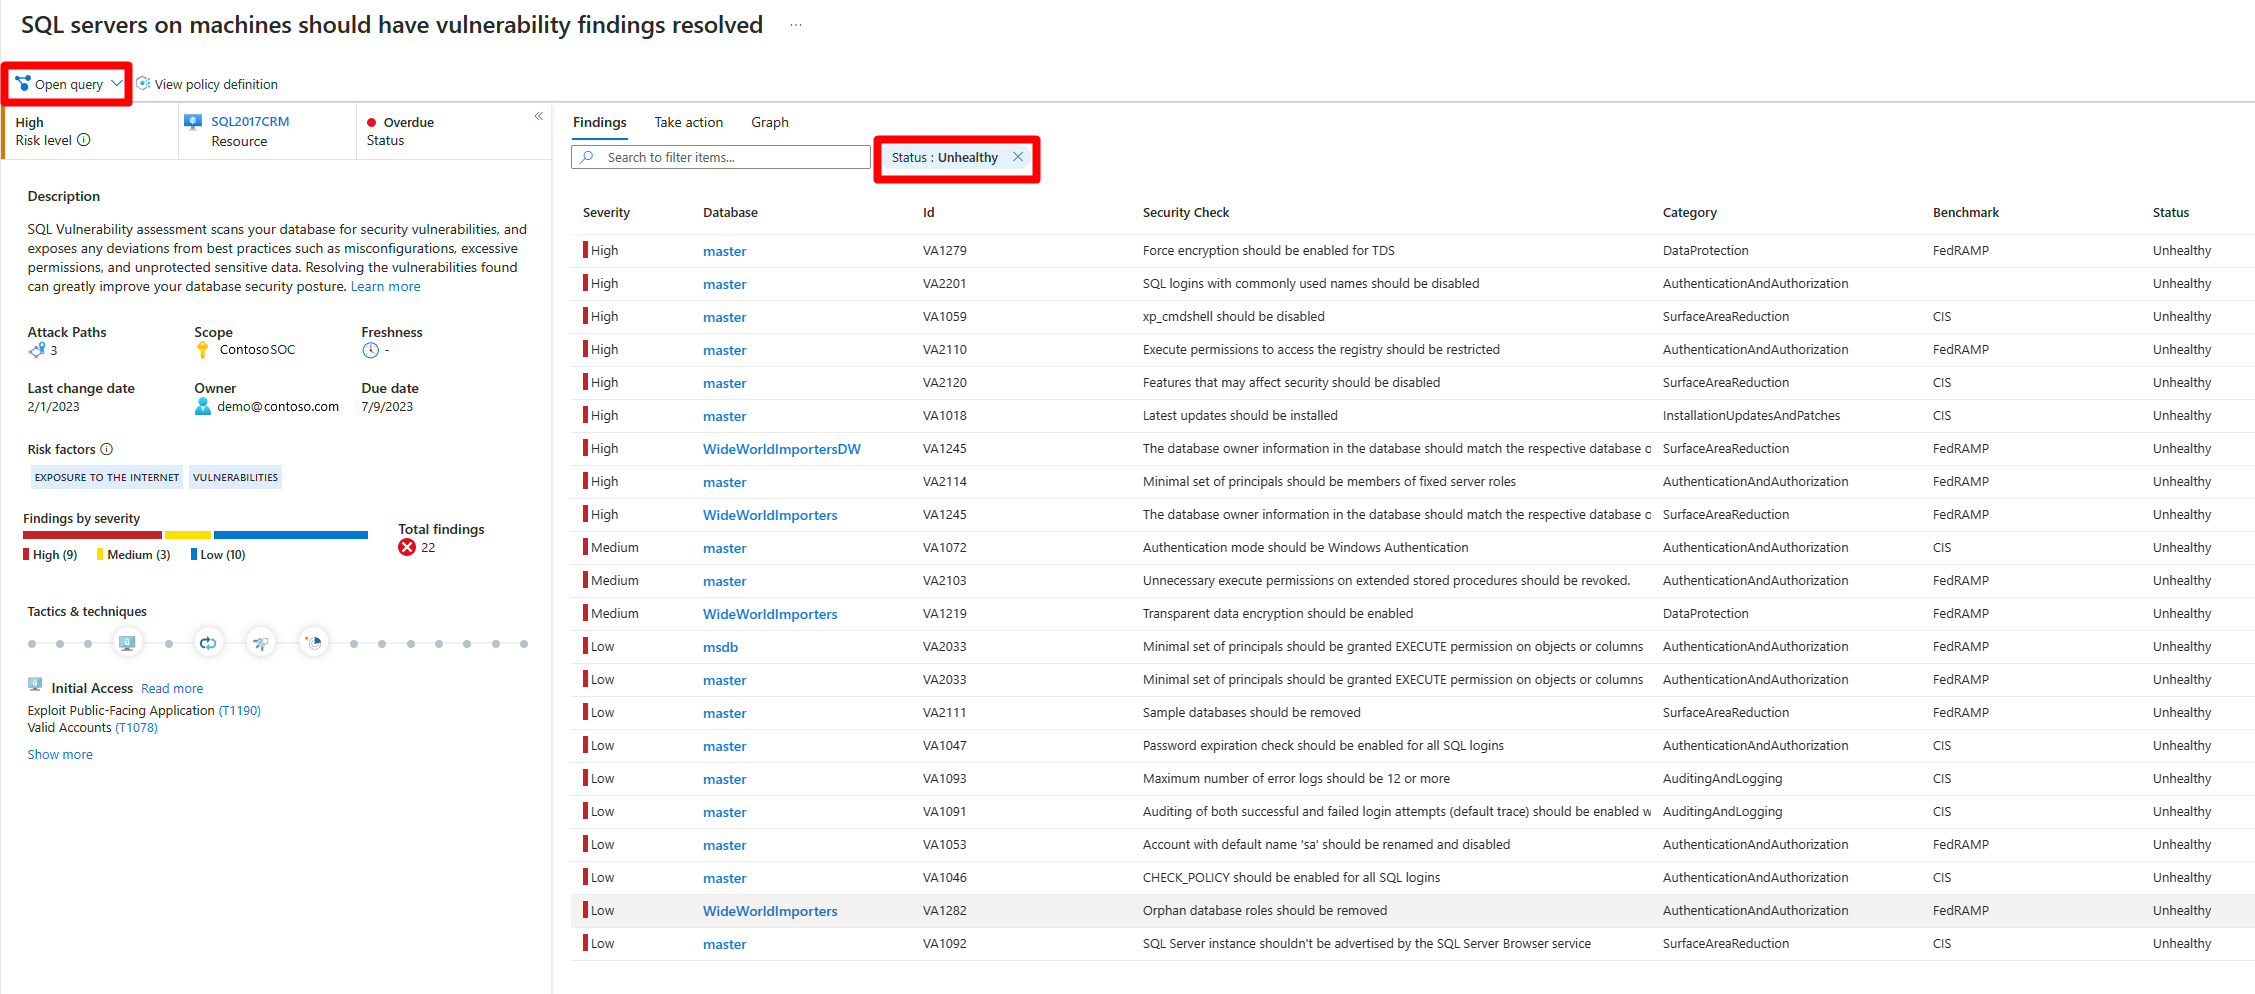Open the T1190 technique link

239,710
